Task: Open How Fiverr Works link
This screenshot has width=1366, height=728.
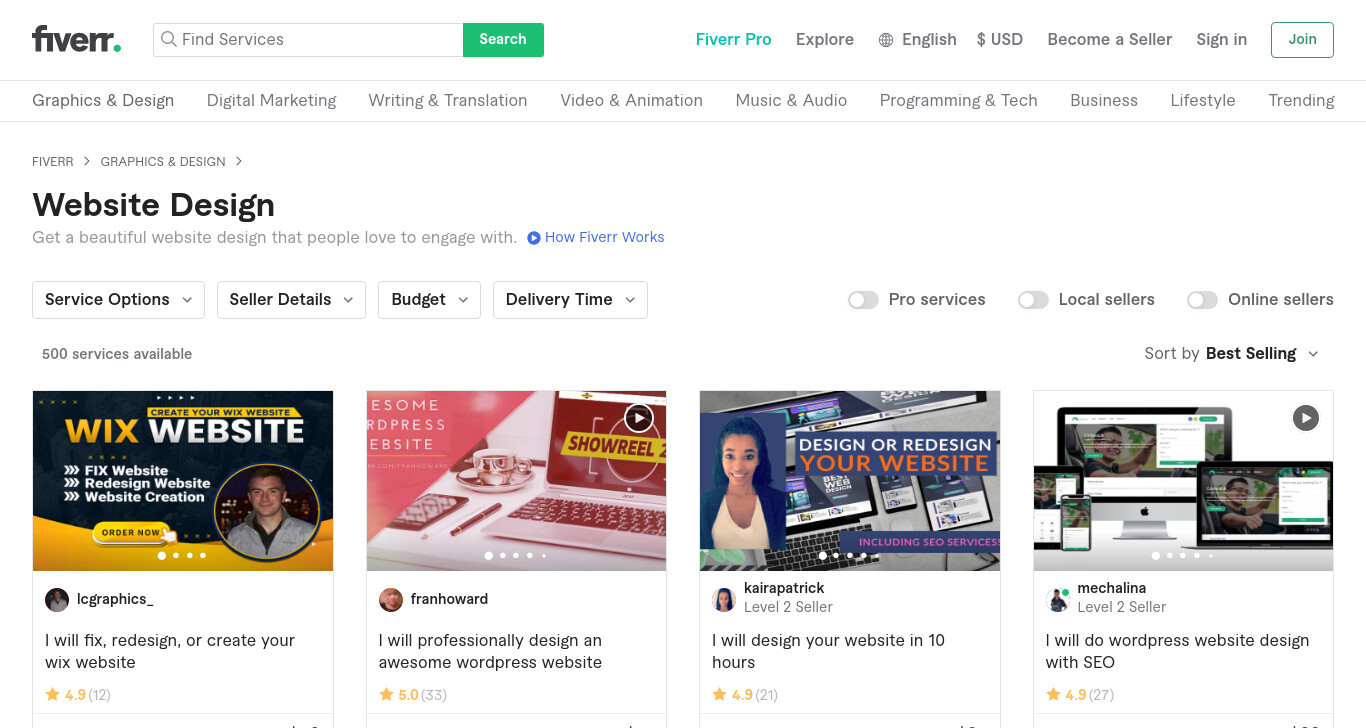Action: point(604,238)
